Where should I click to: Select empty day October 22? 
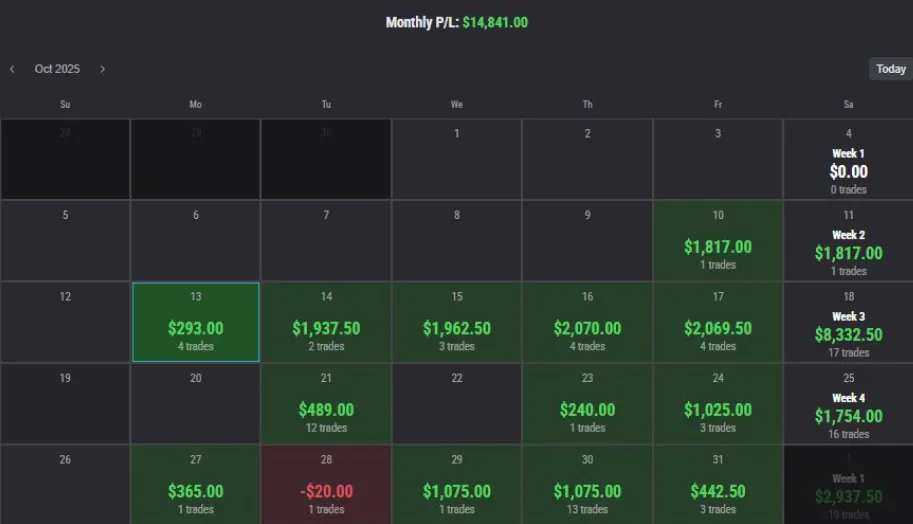pos(456,403)
